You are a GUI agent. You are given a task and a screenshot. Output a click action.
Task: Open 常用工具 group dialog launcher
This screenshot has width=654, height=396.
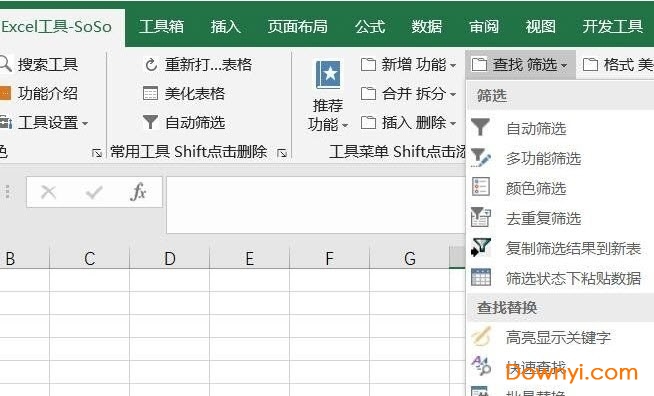tap(282, 153)
